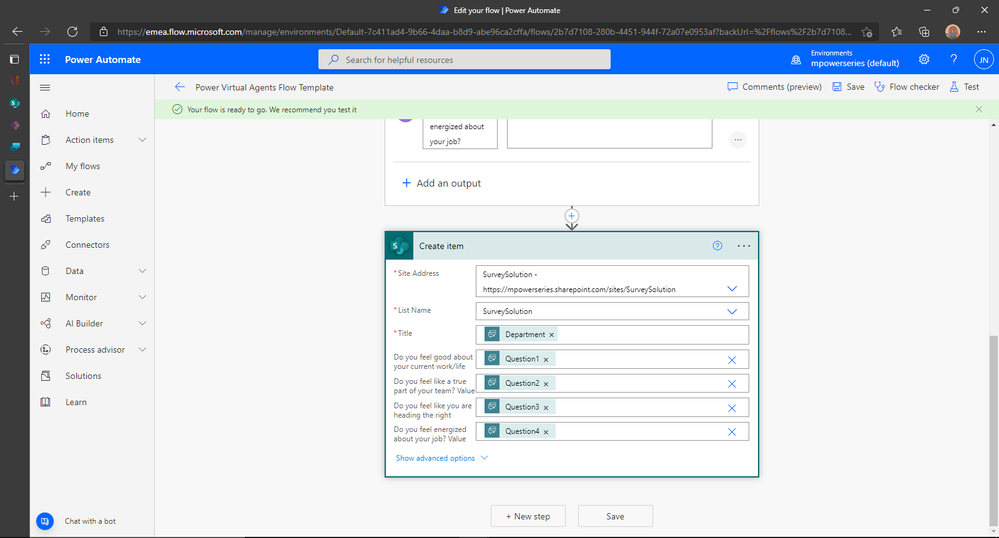This screenshot has width=999, height=538.
Task: Open the app launcher waffle icon
Action: tap(45, 59)
